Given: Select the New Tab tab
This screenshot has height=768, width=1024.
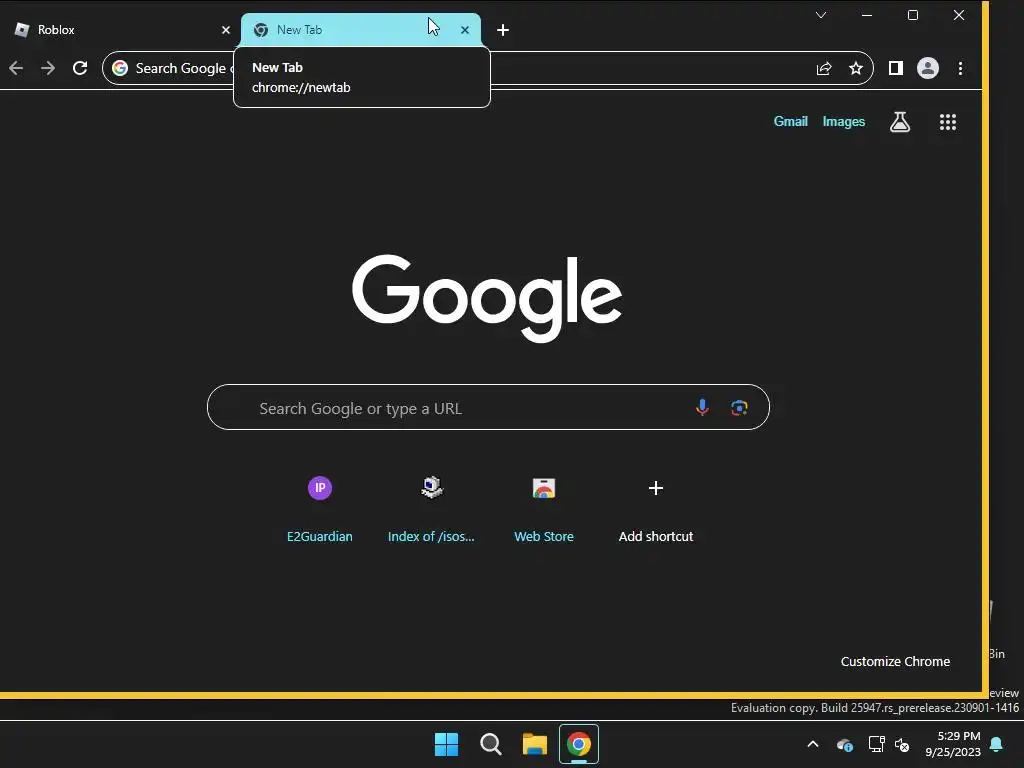Looking at the screenshot, I should (x=360, y=30).
